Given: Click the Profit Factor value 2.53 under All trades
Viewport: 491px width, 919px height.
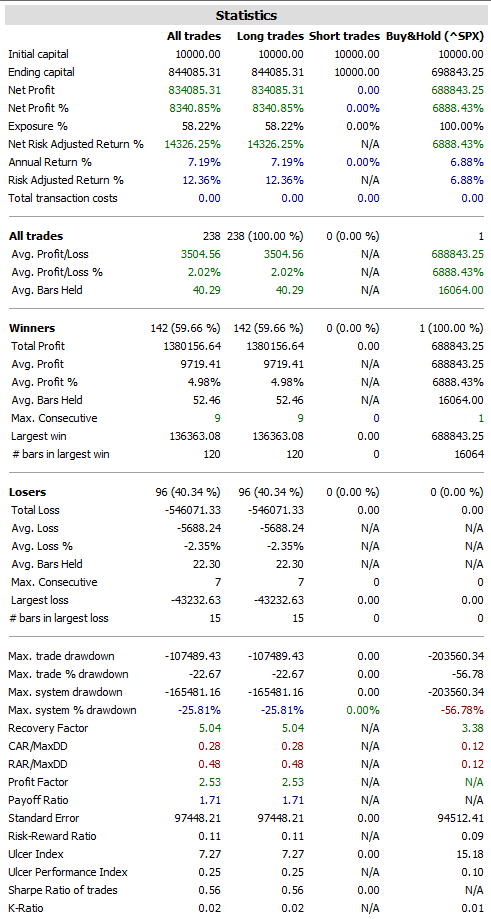Looking at the screenshot, I should pos(210,782).
